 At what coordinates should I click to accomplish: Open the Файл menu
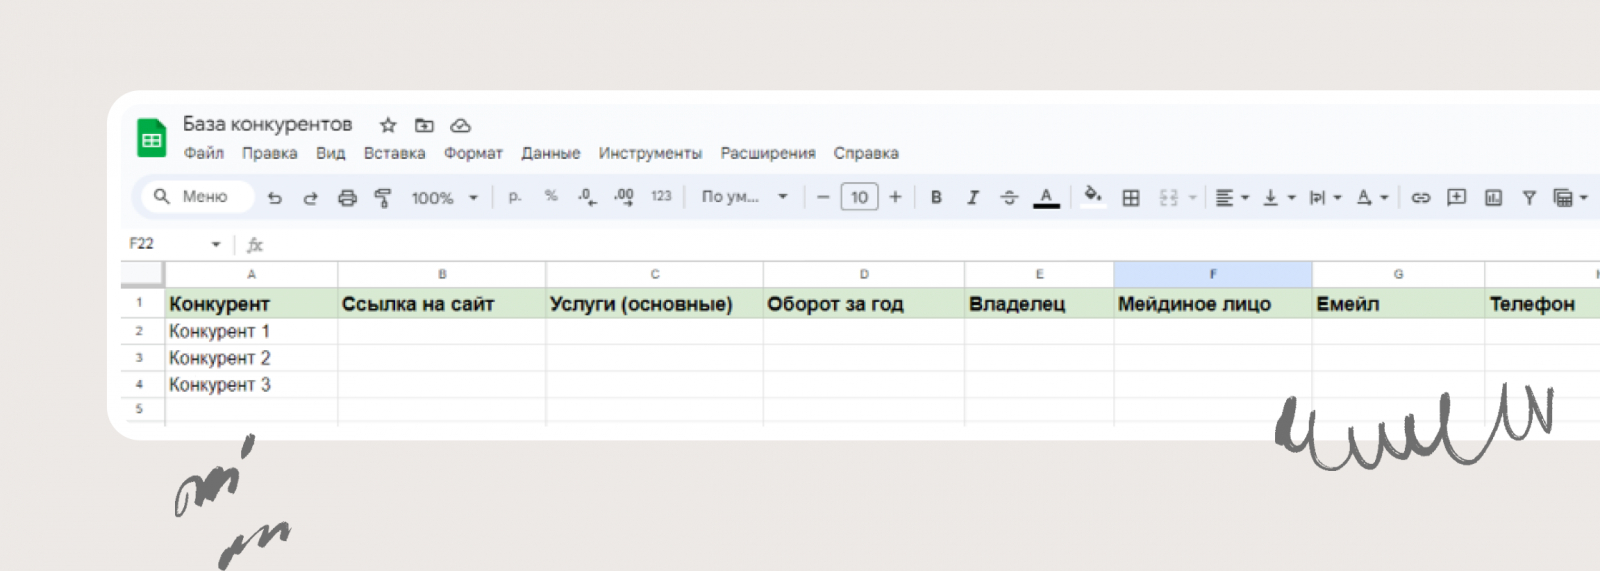point(203,153)
